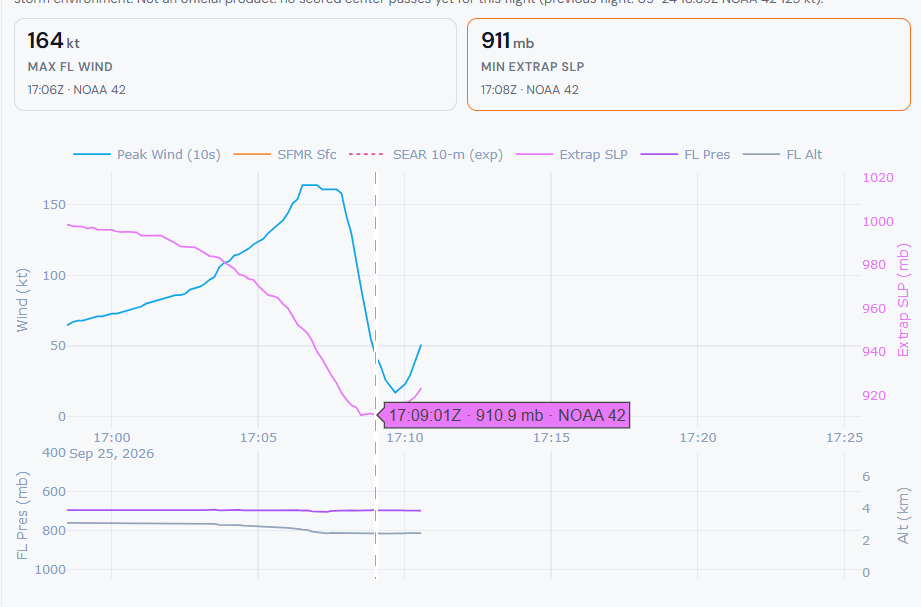This screenshot has height=607, width=921.
Task: Select the 911 mb Min Extrap SLP card
Action: point(689,65)
